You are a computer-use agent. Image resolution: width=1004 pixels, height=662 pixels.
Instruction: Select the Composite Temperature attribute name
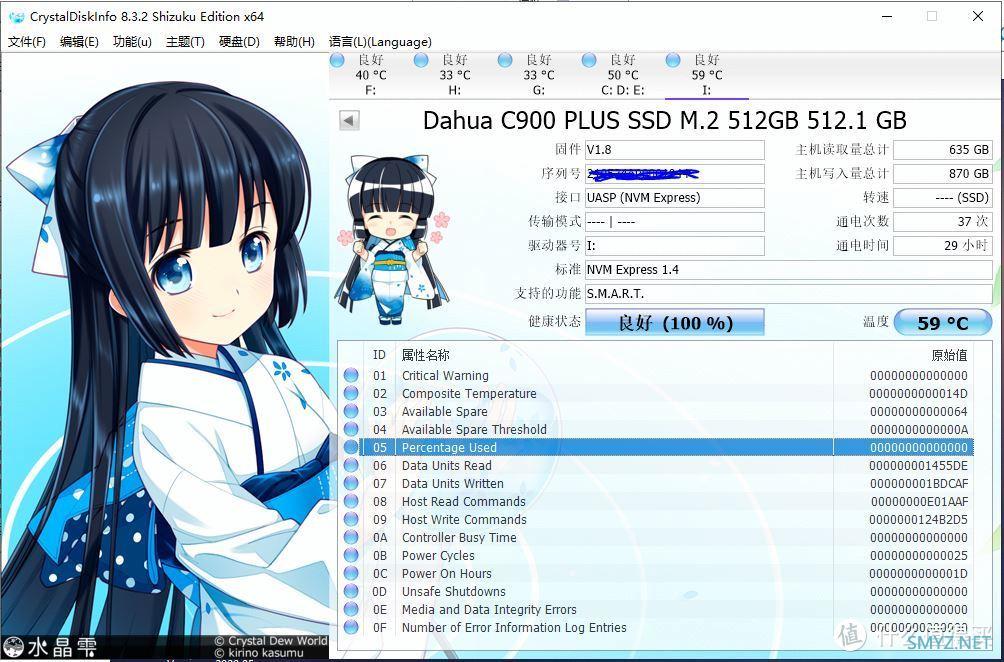(469, 394)
